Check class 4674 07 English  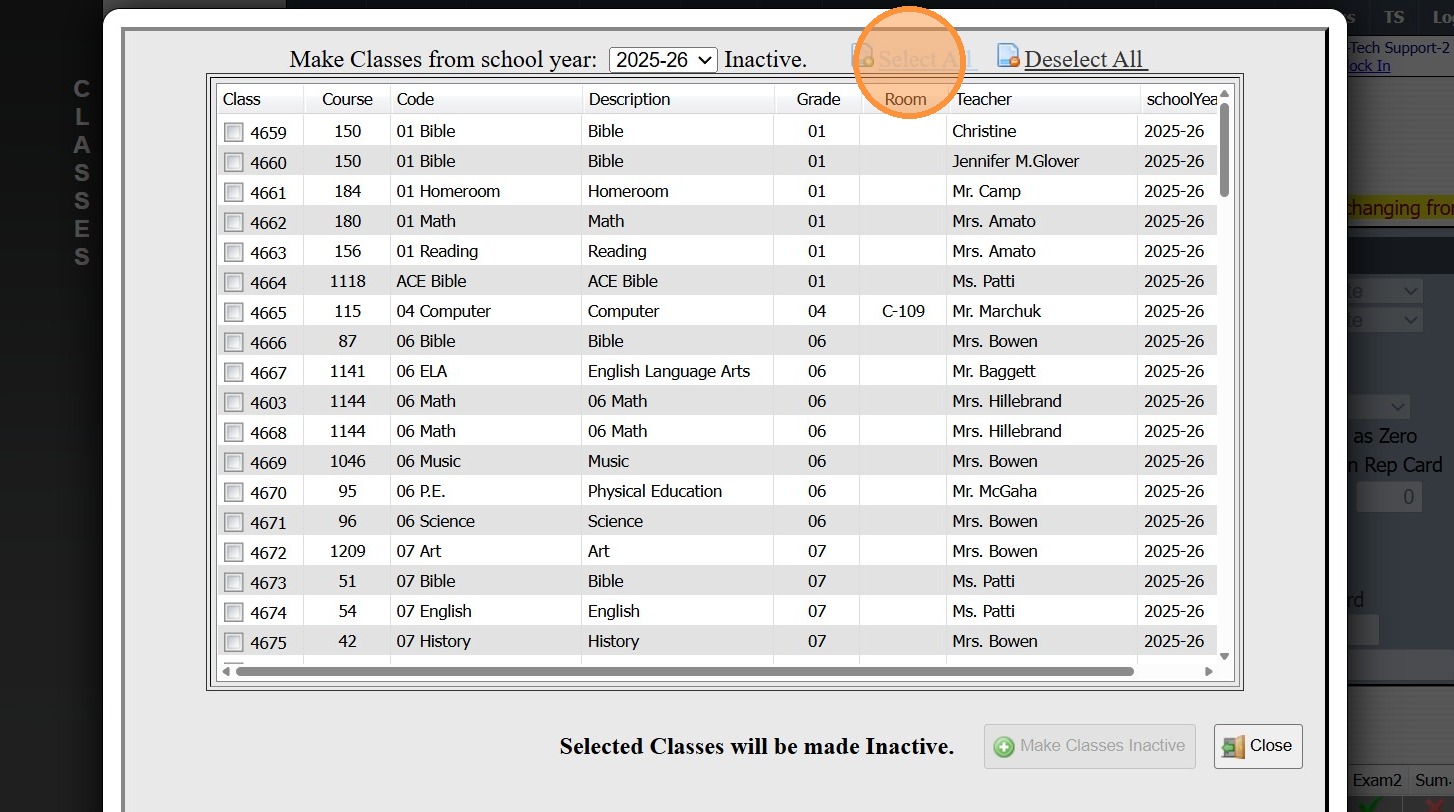(233, 611)
